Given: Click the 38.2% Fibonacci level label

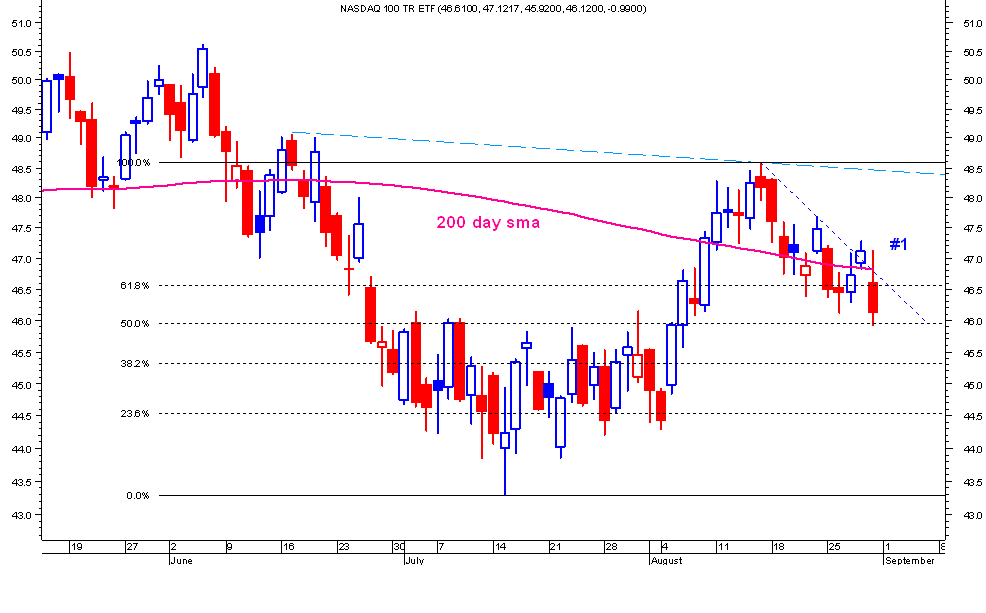Looking at the screenshot, I should pyautogui.click(x=135, y=363).
